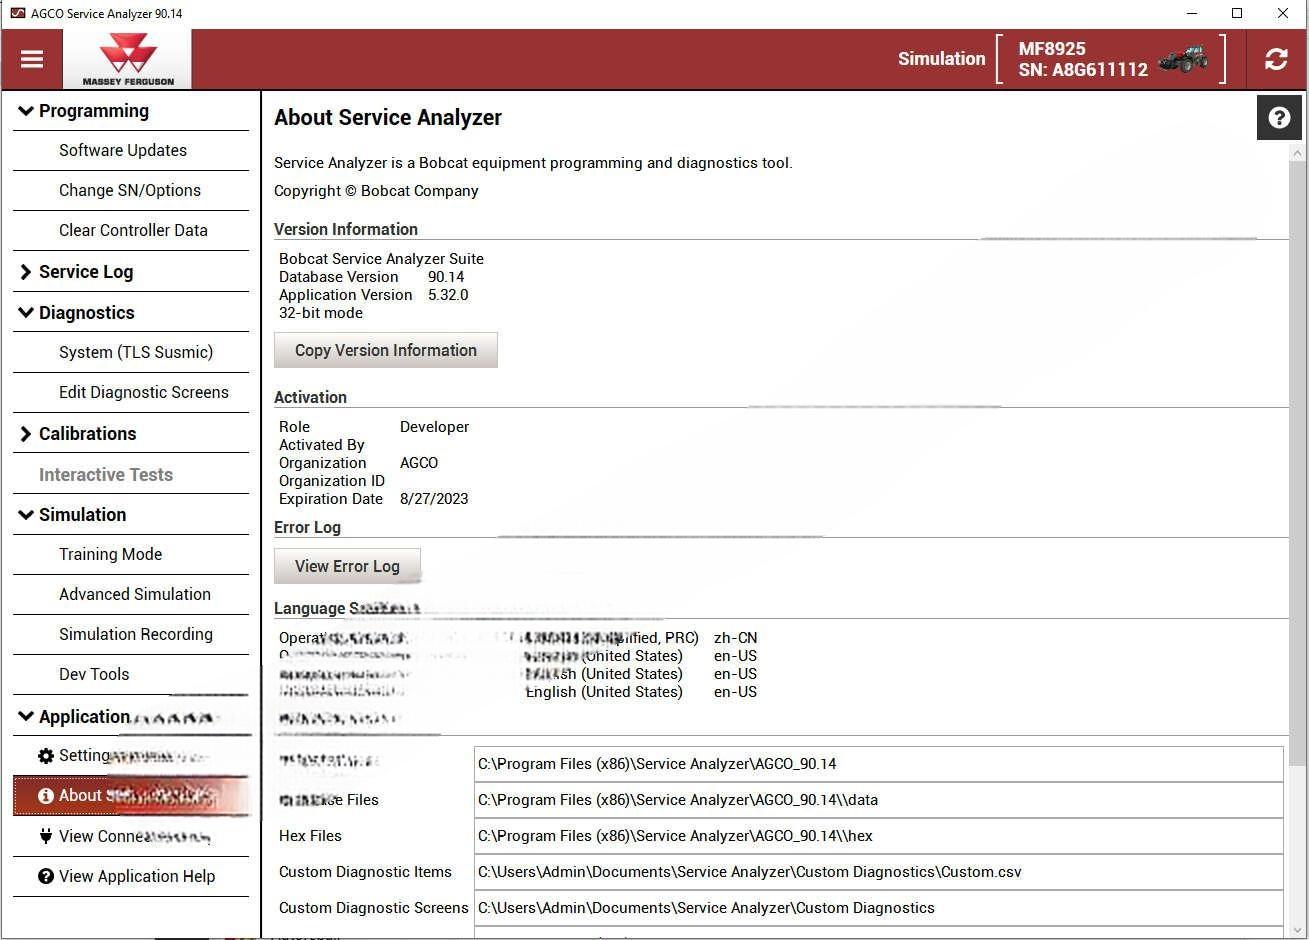This screenshot has height=940, width=1309.
Task: Open View Application Help item
Action: (136, 877)
